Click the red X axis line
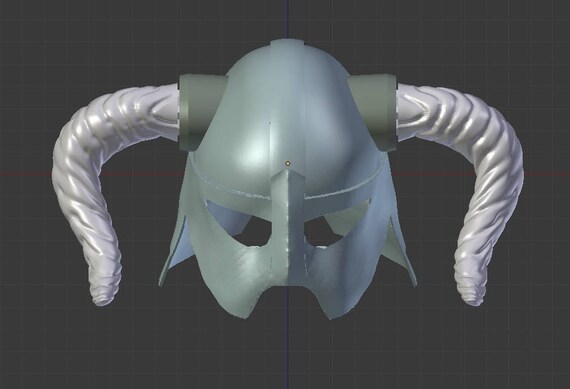Screen dimensions: 570x389 coord(25,174)
